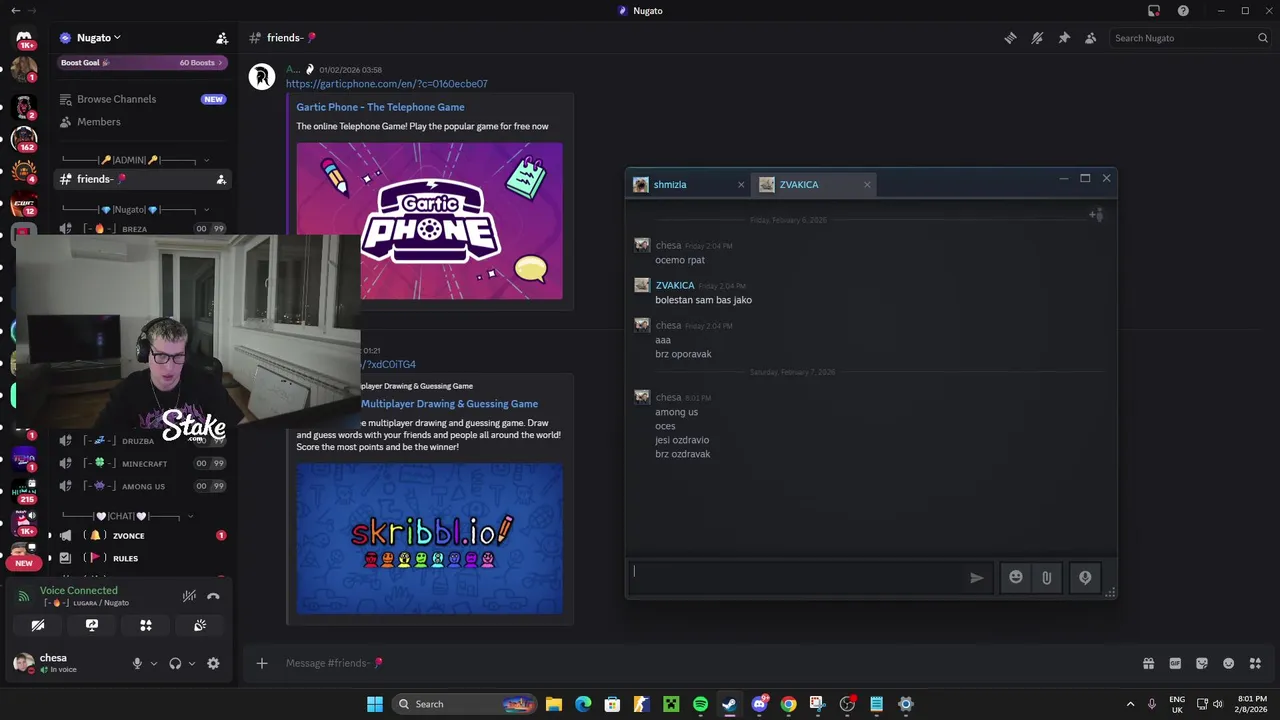Click the Search Nugato field
Viewport: 1280px width, 720px height.
[1190, 38]
